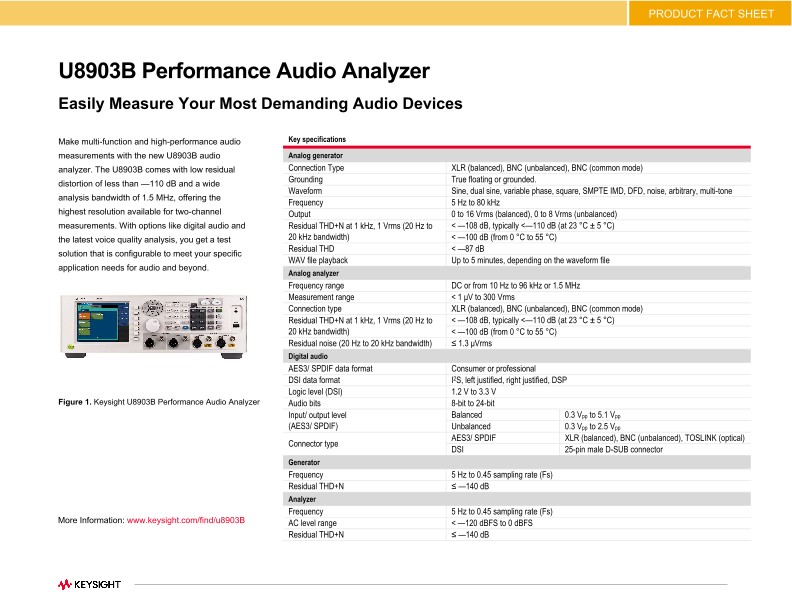Click the value < —120 dBFS to 0 dBFS
Viewport: 792px width, 612px height.
pyautogui.click(x=491, y=523)
